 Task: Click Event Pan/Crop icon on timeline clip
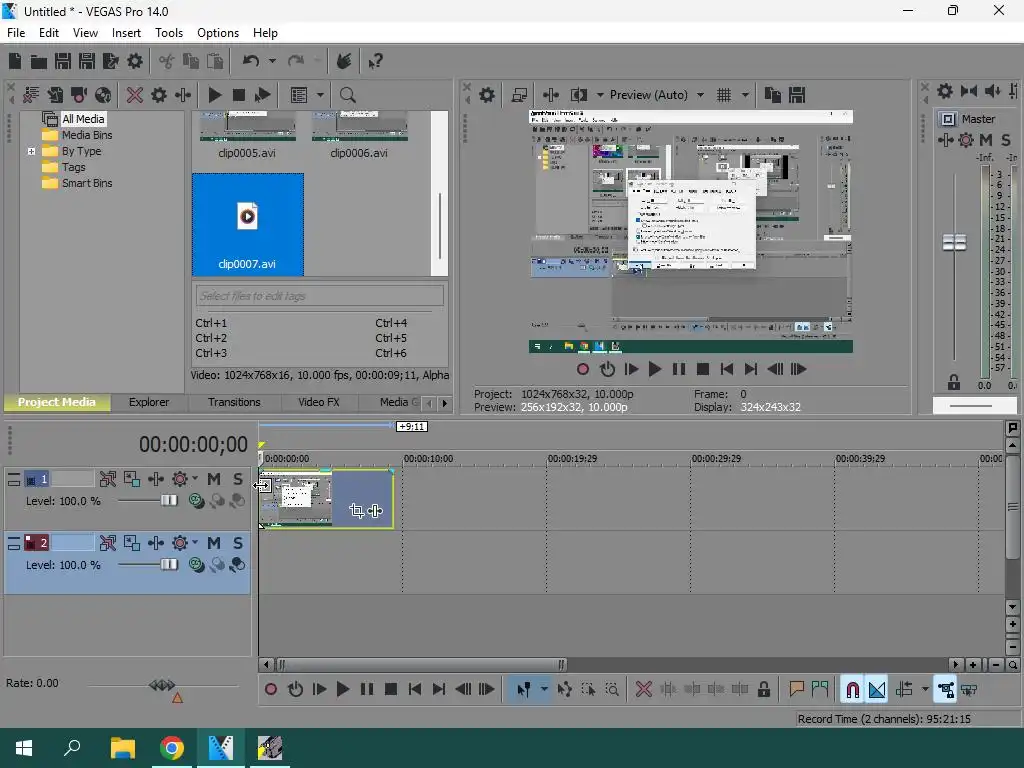pyautogui.click(x=357, y=511)
